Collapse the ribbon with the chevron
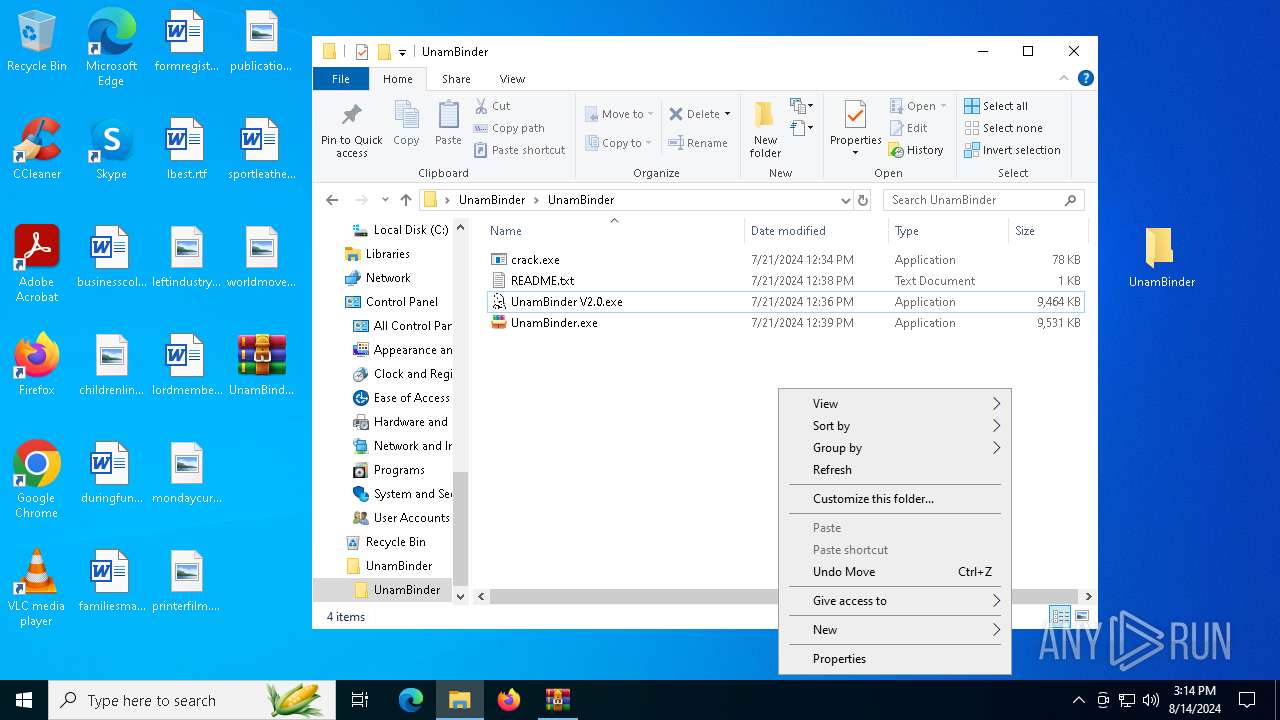Image resolution: width=1280 pixels, height=720 pixels. [x=1064, y=78]
